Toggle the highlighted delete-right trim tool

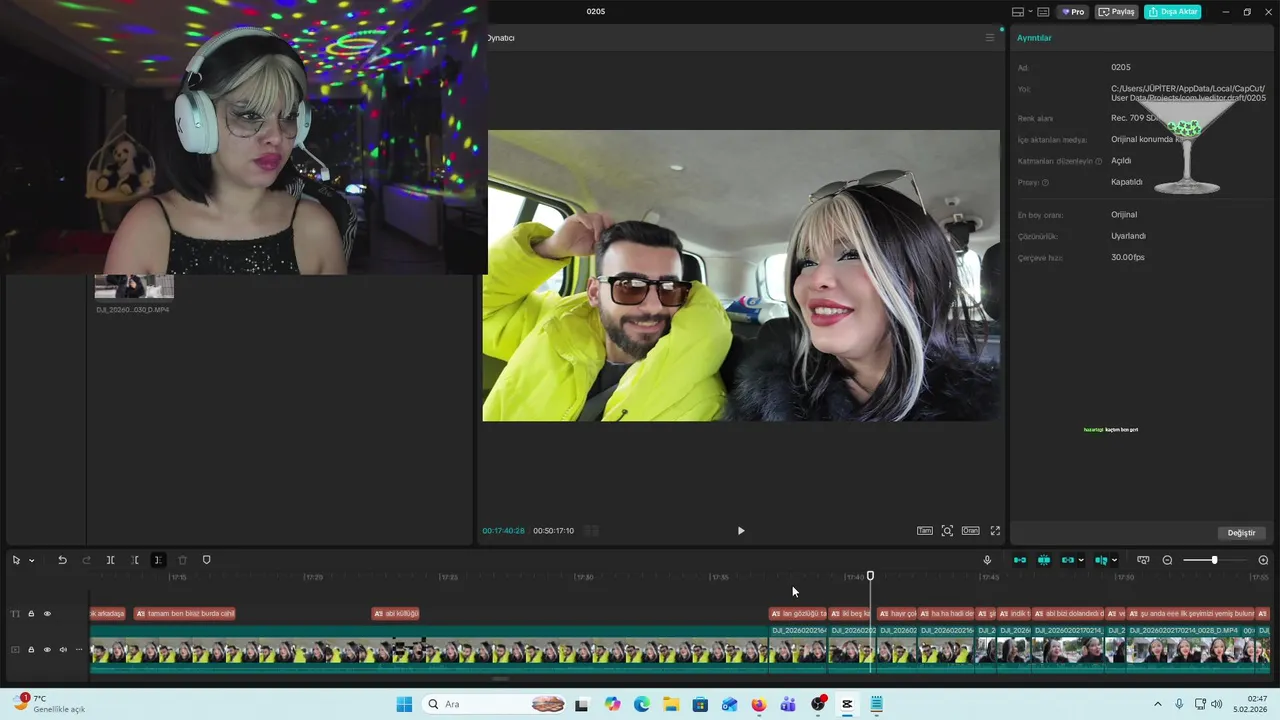(x=158, y=560)
